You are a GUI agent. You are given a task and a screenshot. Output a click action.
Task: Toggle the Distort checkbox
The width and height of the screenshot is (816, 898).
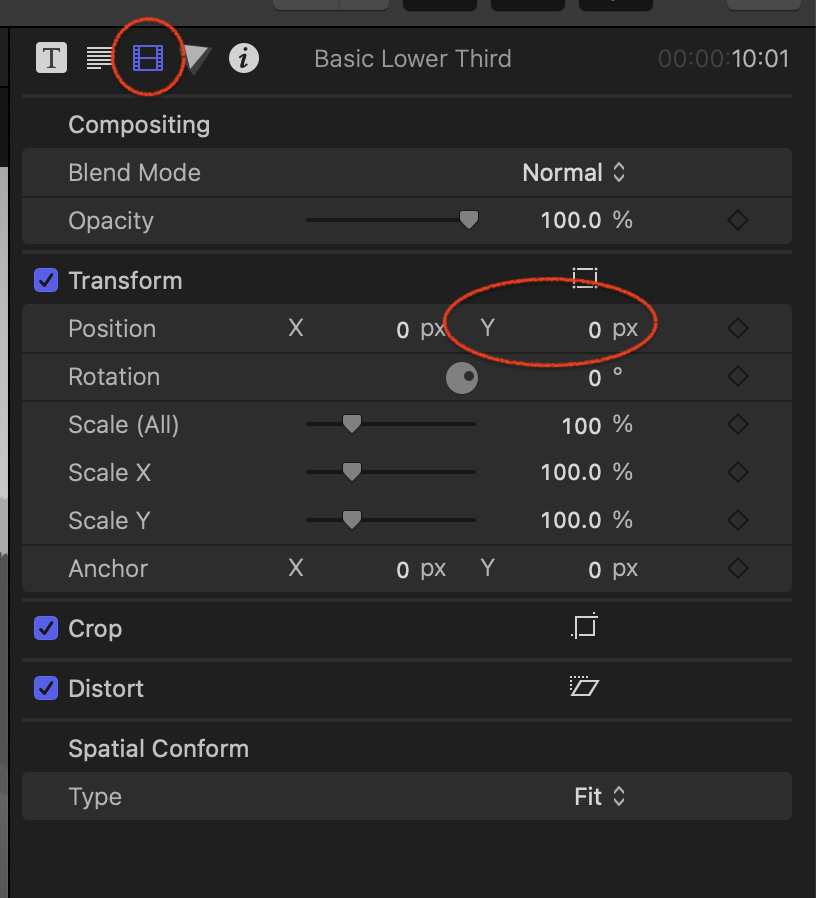(46, 688)
